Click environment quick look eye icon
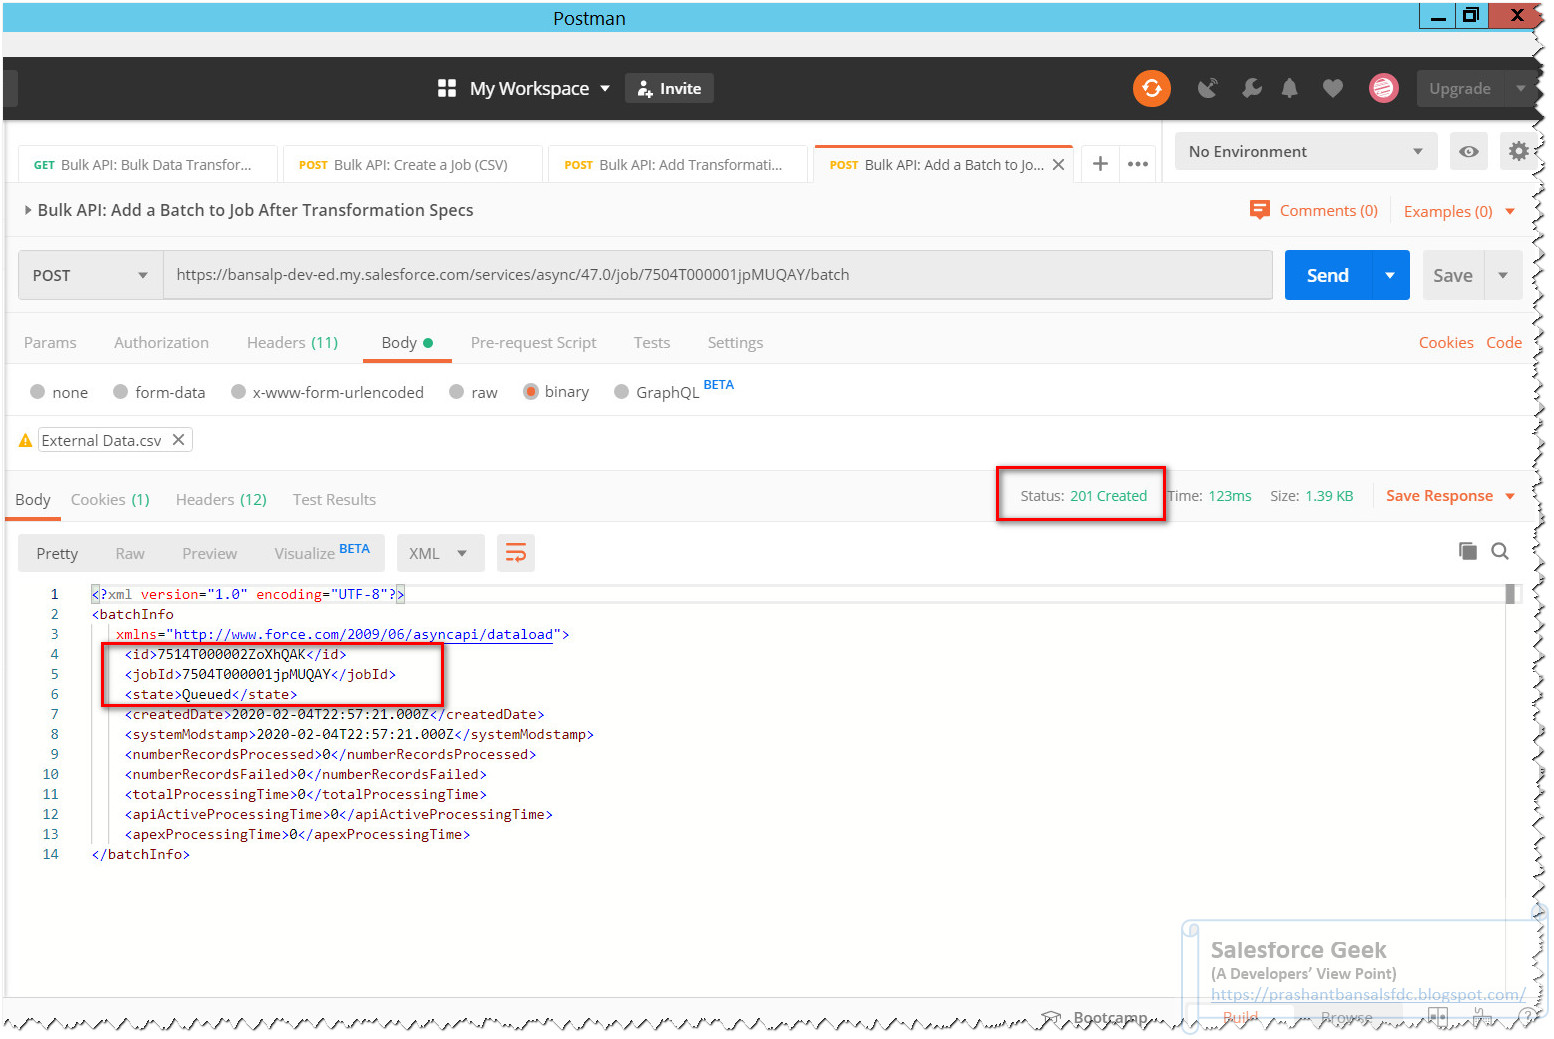This screenshot has height=1039, width=1554. coord(1468,151)
